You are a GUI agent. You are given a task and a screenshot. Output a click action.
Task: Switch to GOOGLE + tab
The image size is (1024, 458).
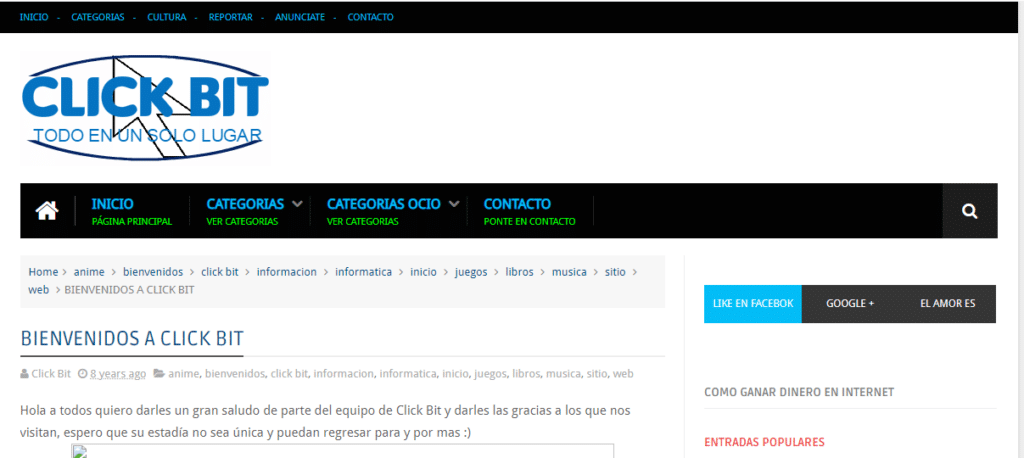(850, 304)
